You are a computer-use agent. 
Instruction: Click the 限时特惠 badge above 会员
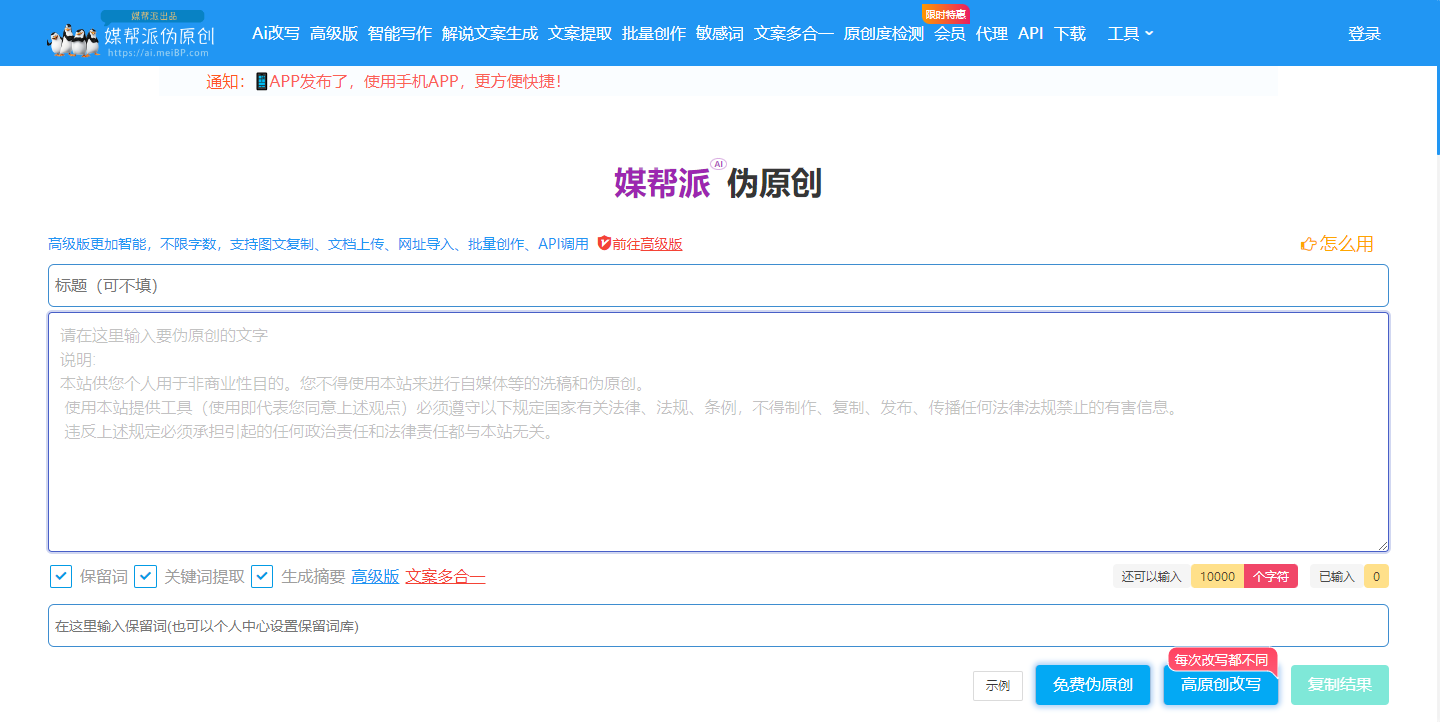[x=945, y=14]
